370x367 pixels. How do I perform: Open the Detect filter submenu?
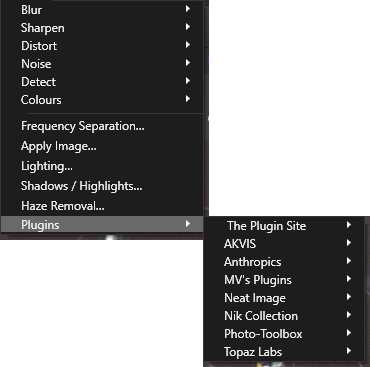click(102, 82)
